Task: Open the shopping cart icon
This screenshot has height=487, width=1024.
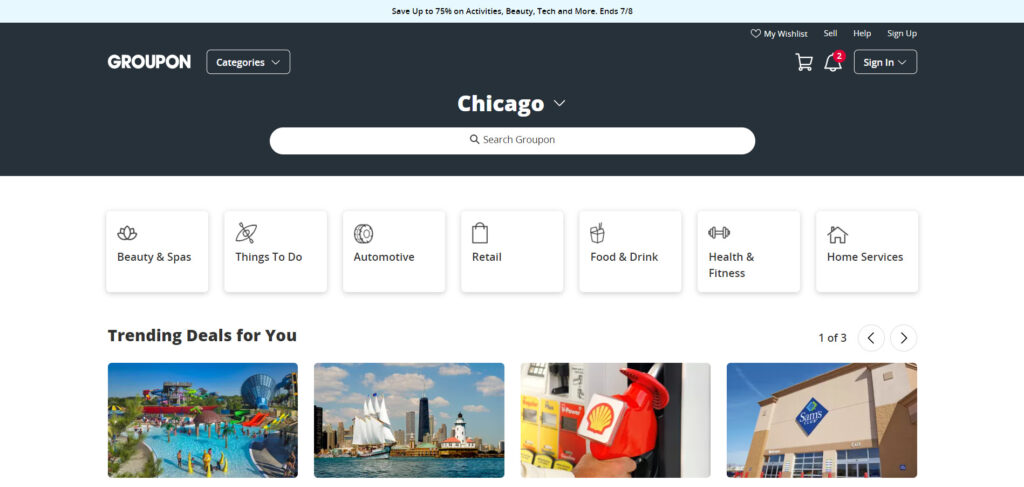Action: point(803,62)
